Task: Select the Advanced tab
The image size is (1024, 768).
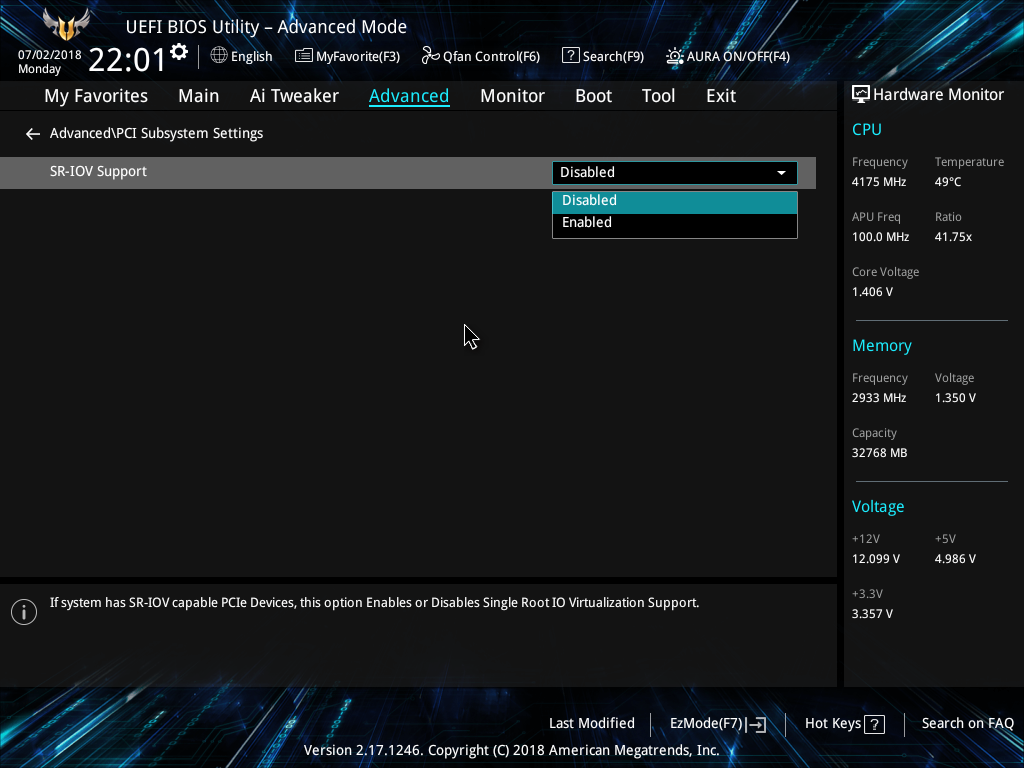Action: click(409, 96)
